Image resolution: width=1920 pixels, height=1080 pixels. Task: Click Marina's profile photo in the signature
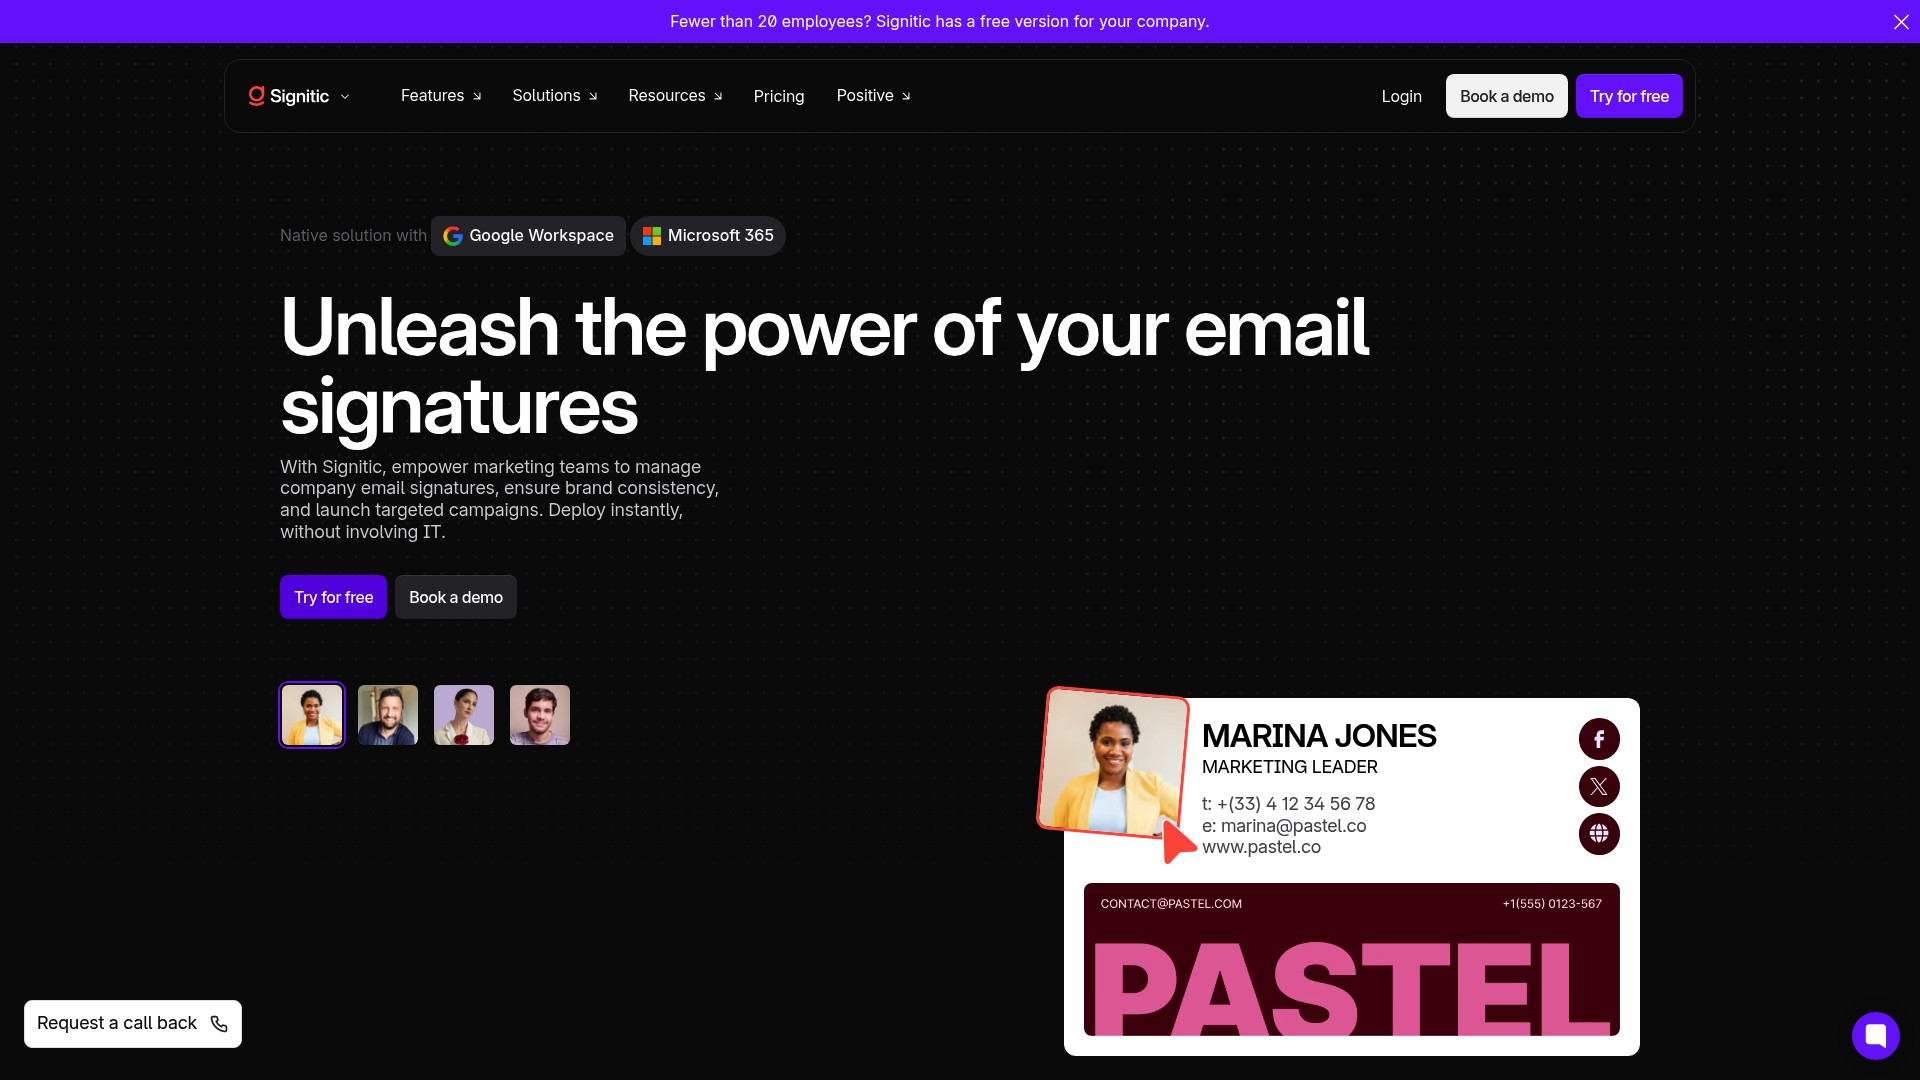coord(1113,761)
